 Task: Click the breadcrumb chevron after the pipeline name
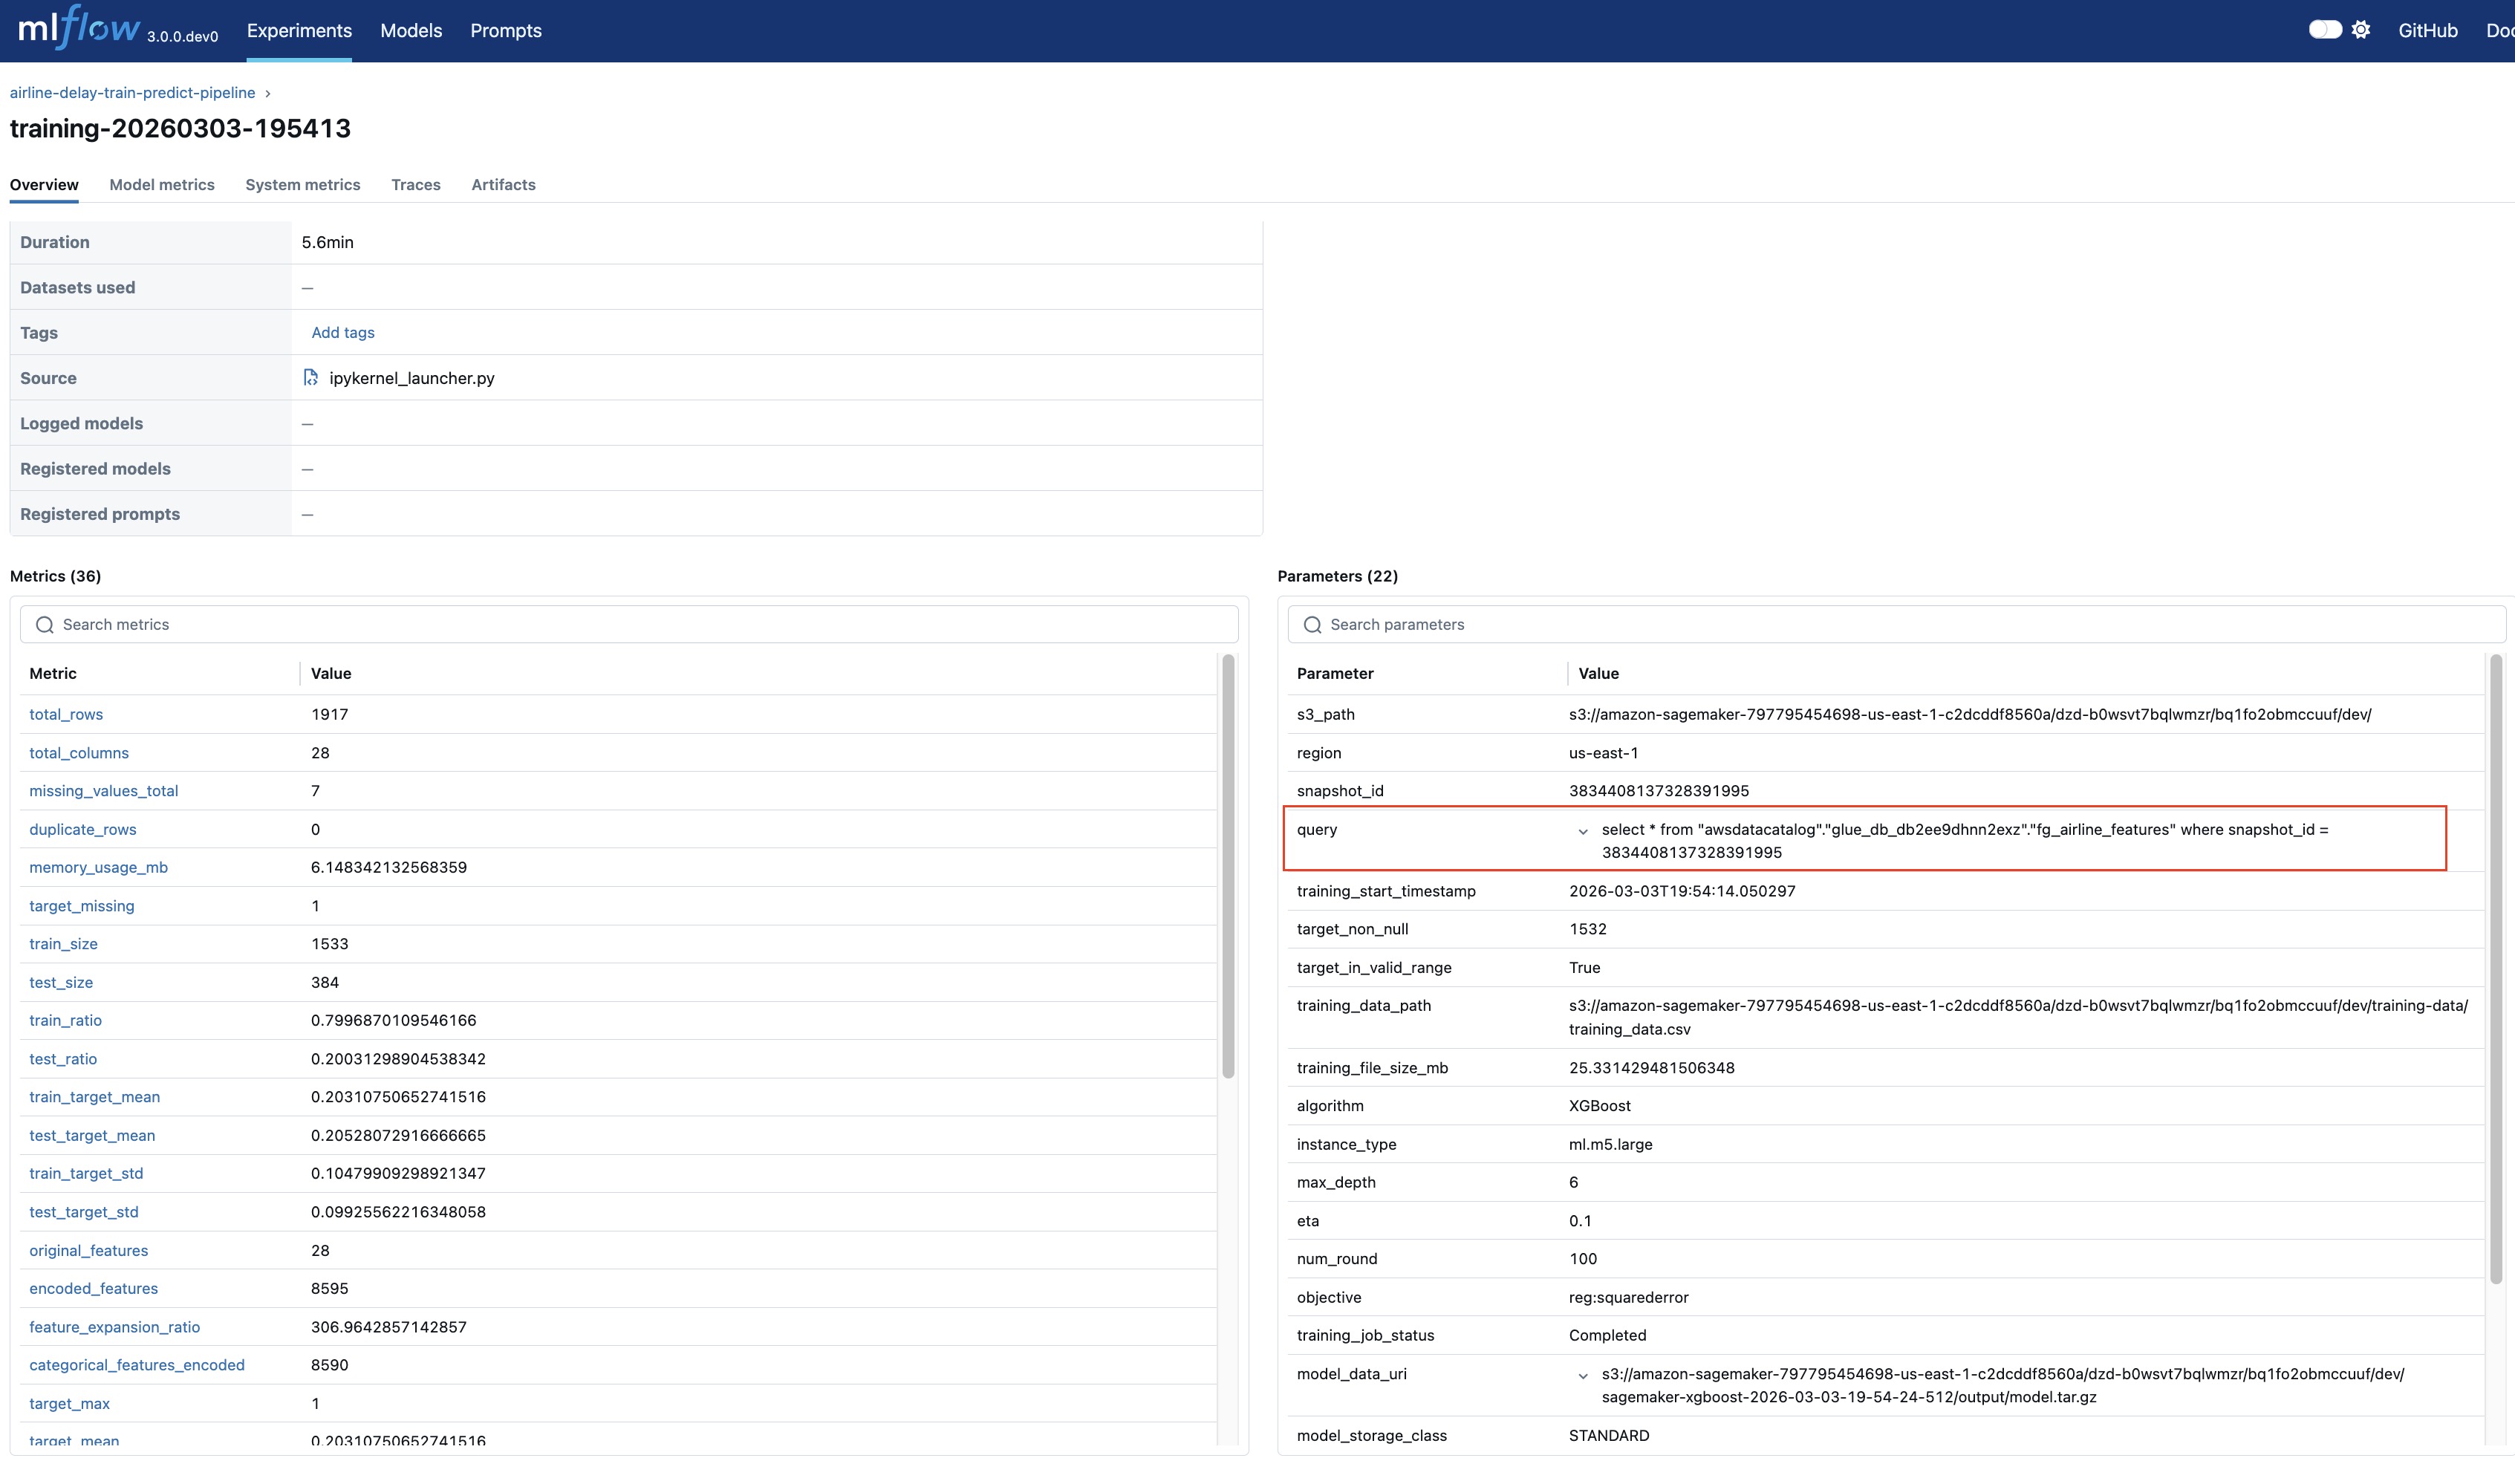pyautogui.click(x=268, y=93)
